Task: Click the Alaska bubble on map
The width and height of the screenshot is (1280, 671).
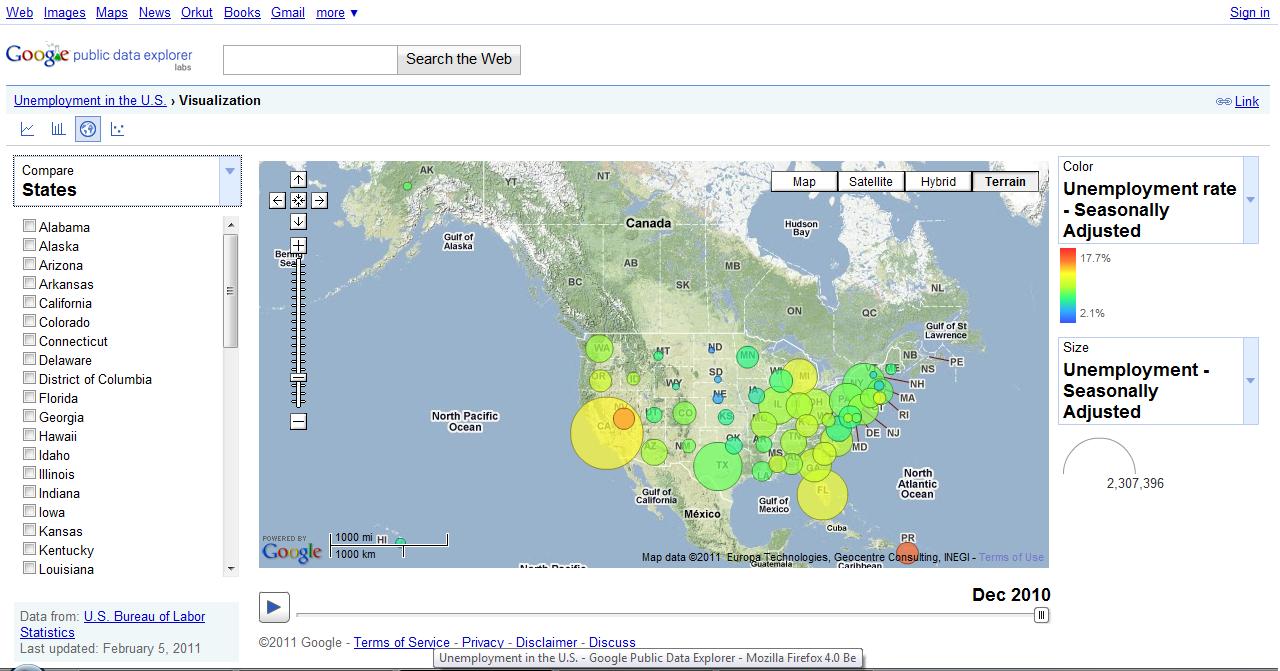Action: pos(407,186)
